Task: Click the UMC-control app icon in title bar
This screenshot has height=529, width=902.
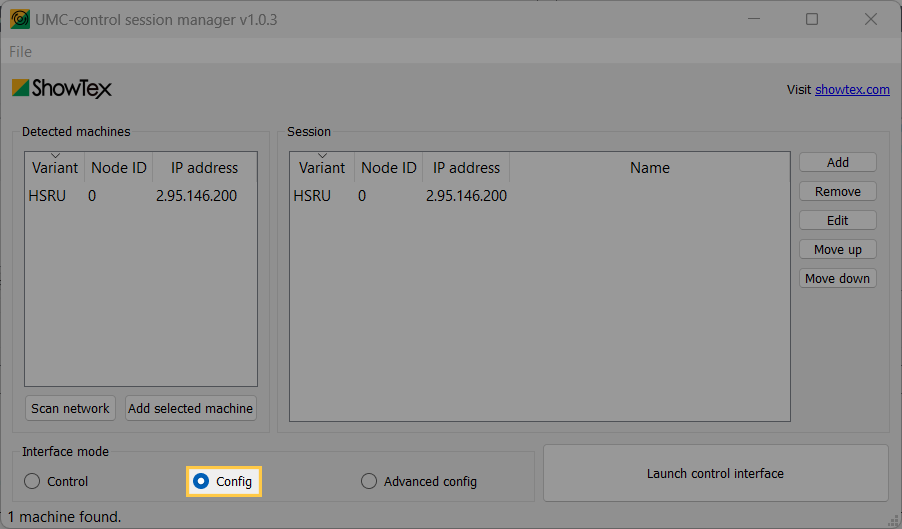Action: [19, 20]
